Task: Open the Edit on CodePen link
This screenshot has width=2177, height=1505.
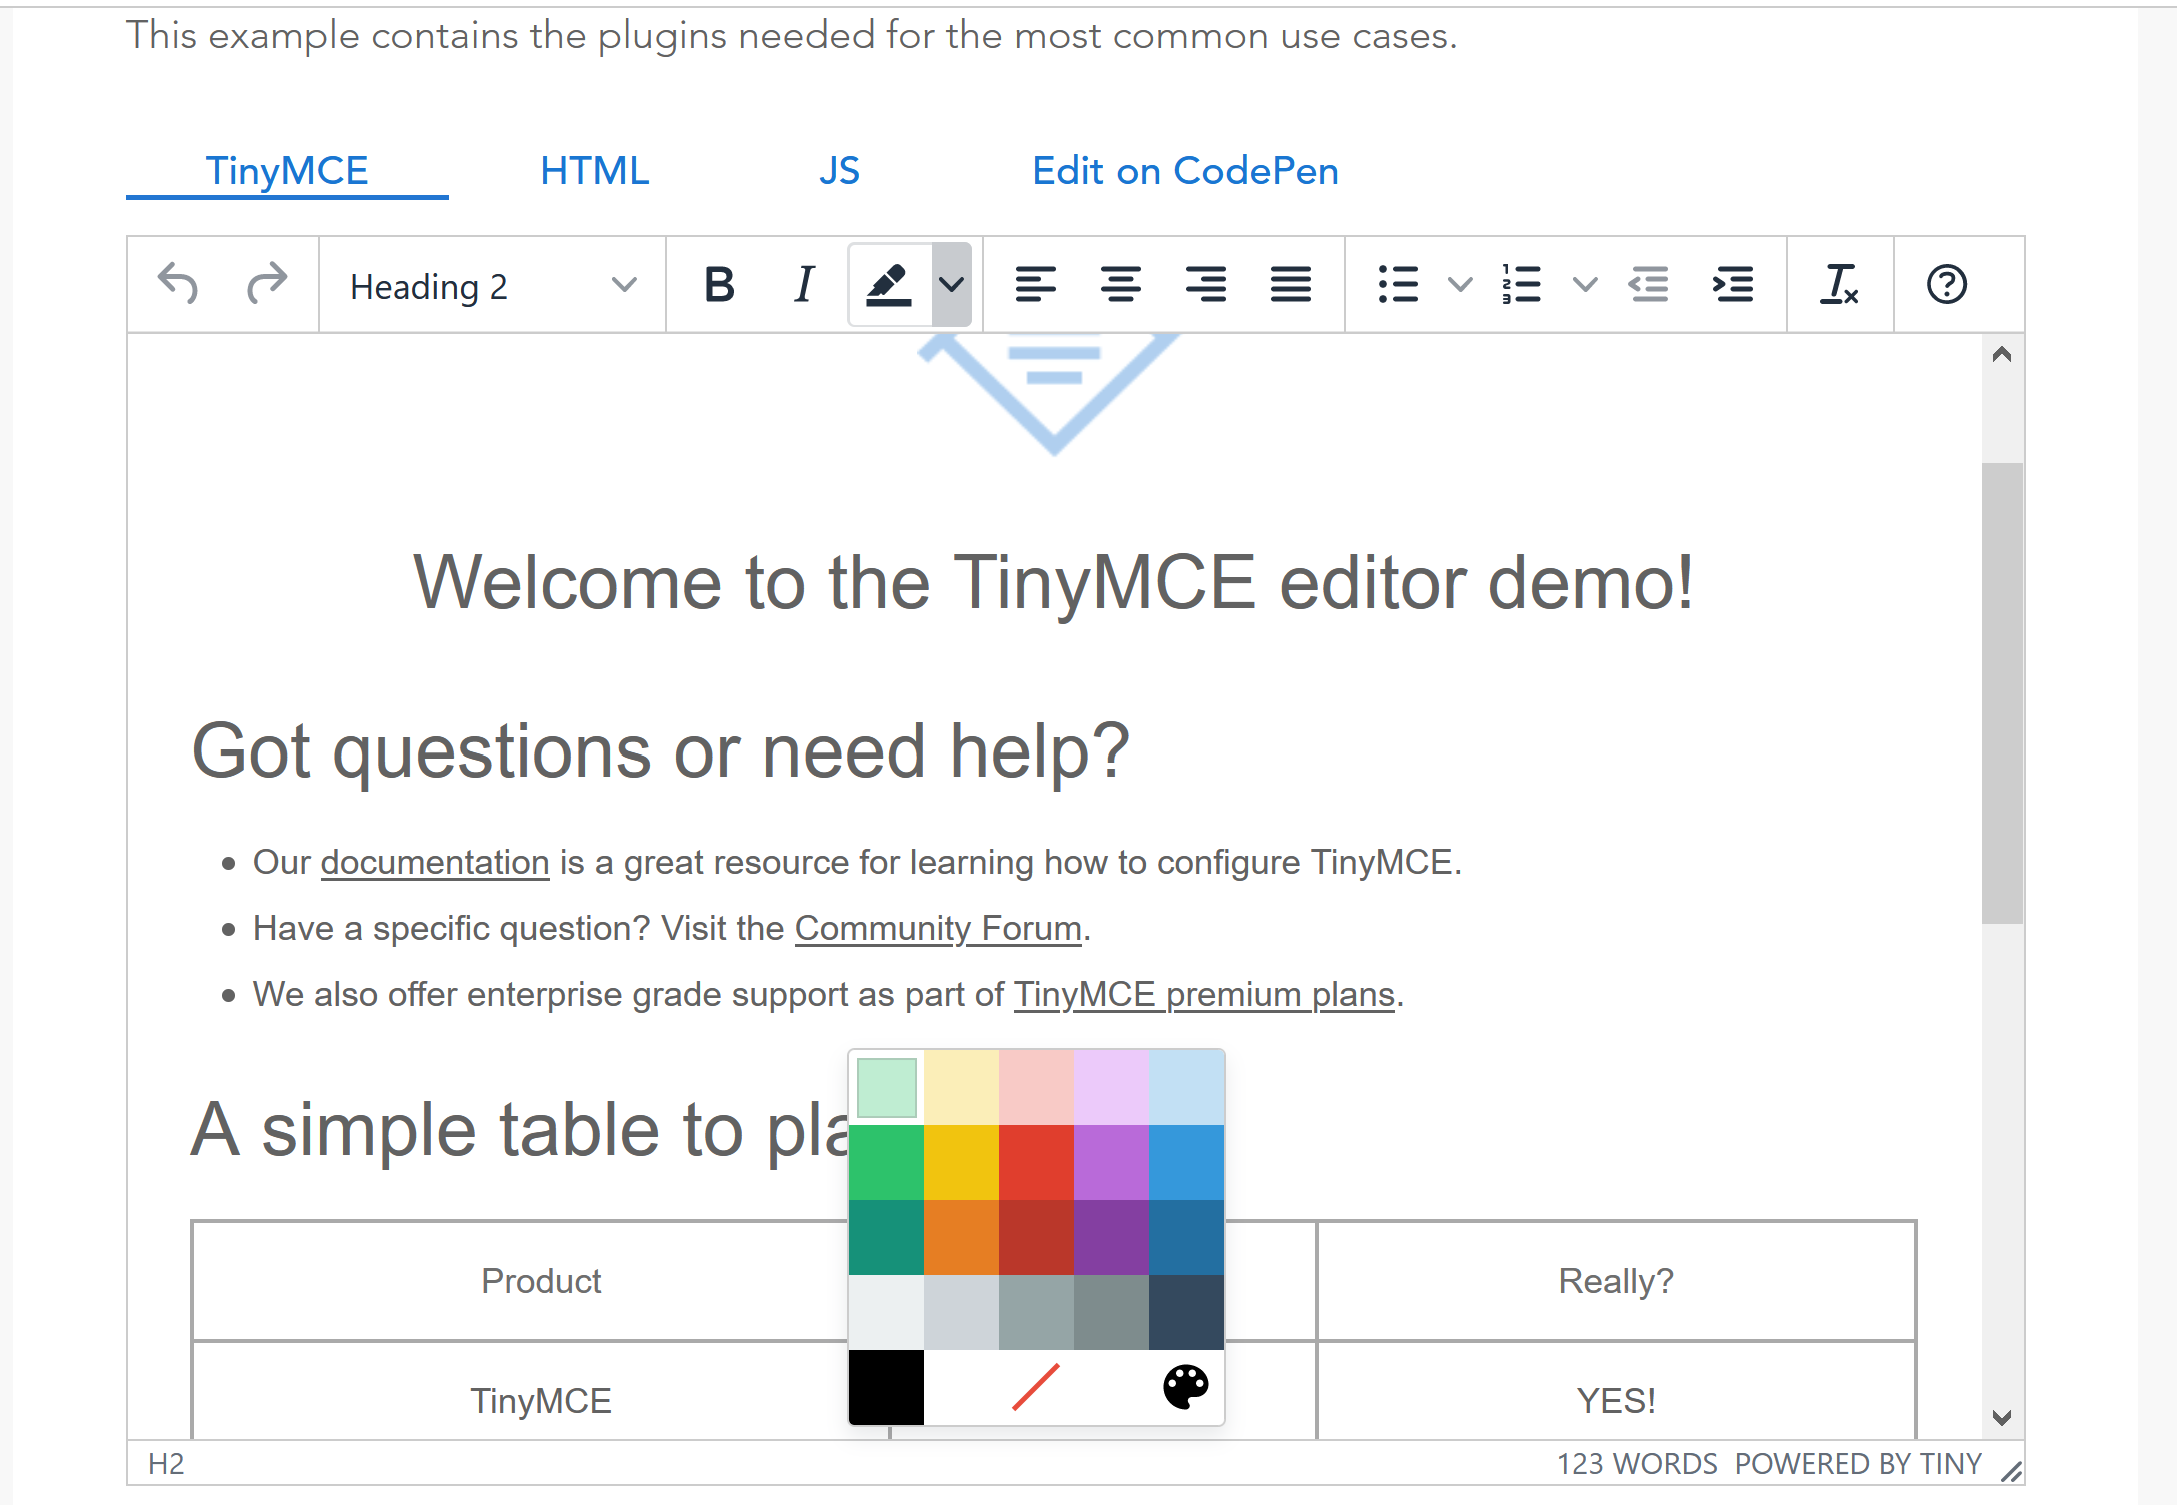Action: 1184,171
